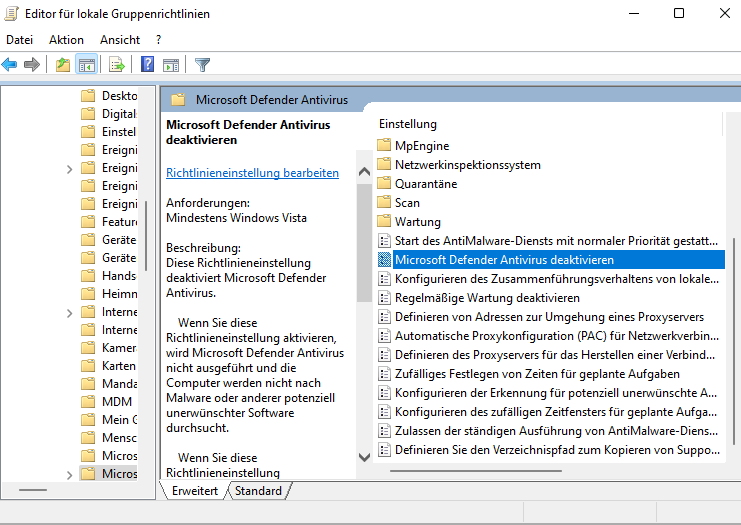Click the Heimnetz folder icon in tree
Image resolution: width=741 pixels, height=525 pixels.
[88, 294]
